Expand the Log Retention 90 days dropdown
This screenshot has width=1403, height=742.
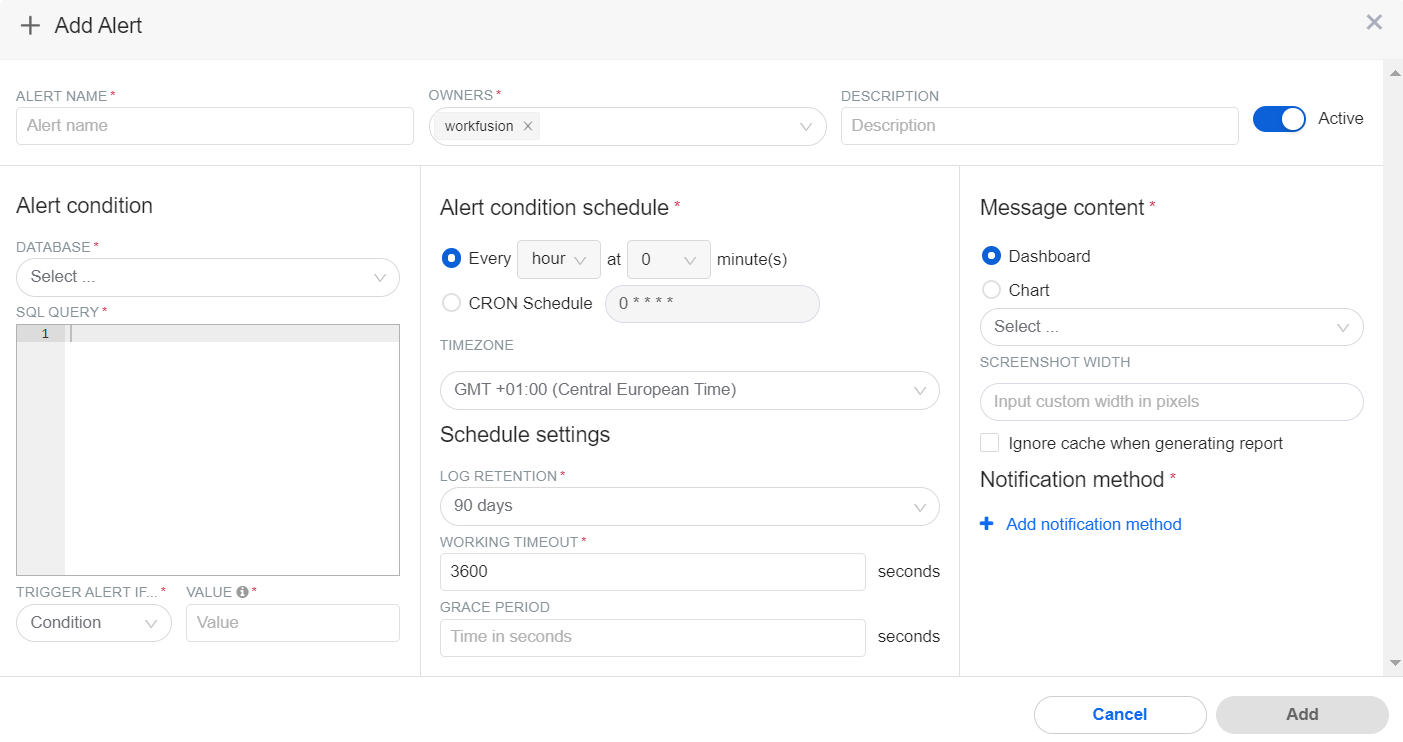690,506
